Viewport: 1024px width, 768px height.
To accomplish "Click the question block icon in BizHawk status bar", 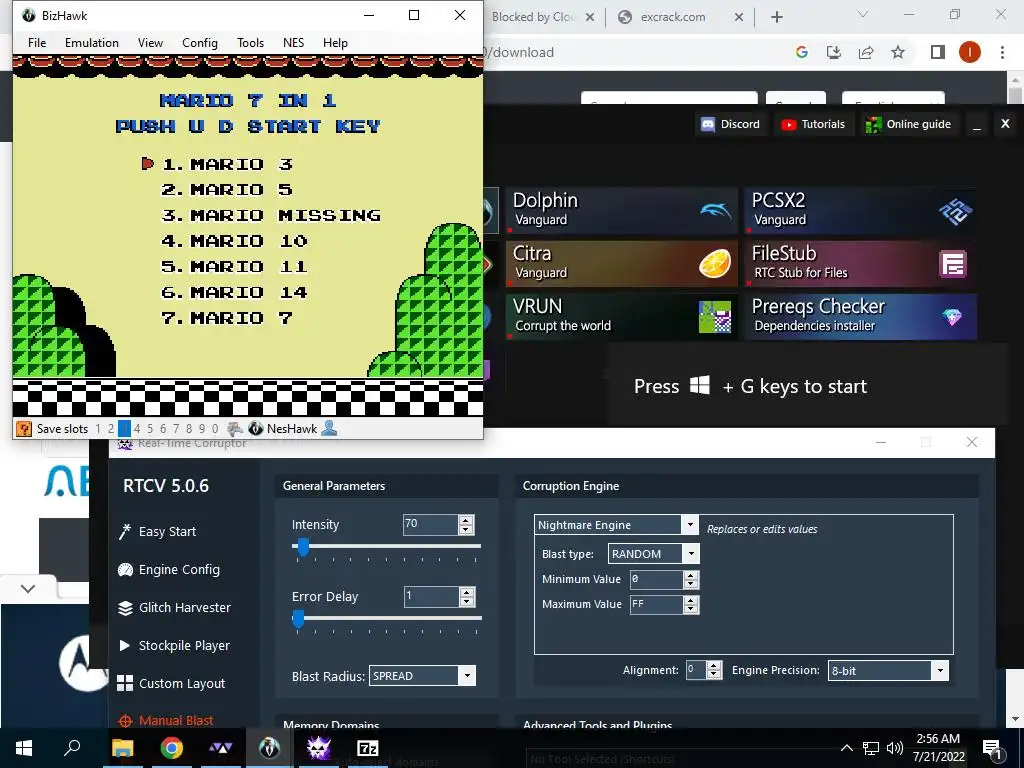I will [24, 428].
